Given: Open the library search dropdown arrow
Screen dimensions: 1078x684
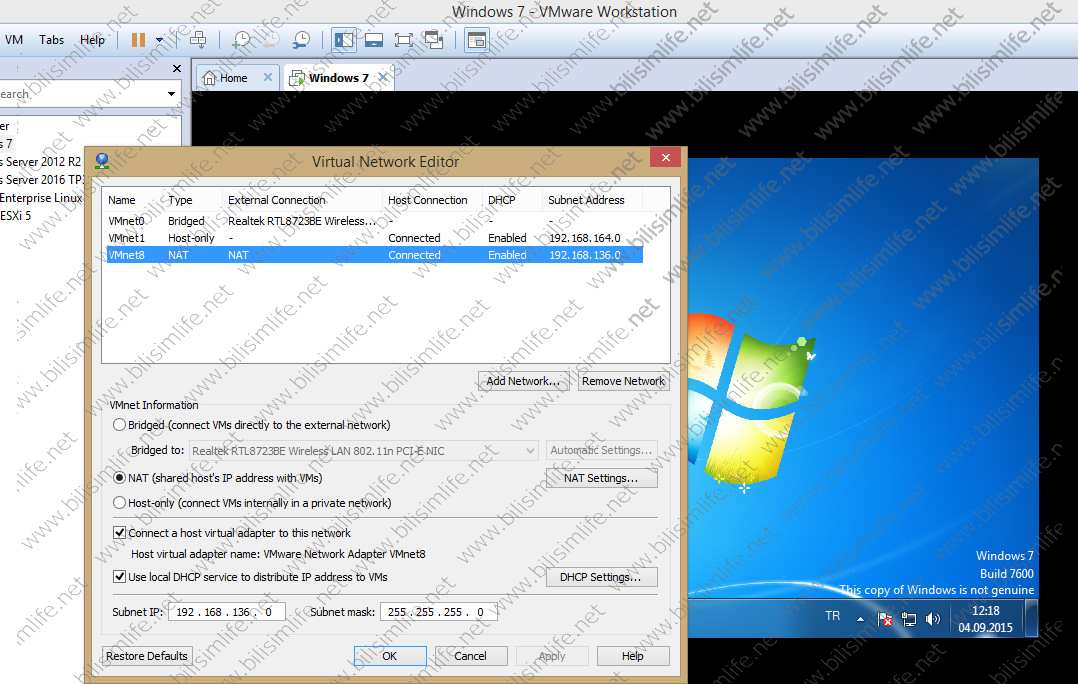Looking at the screenshot, I should (x=171, y=93).
